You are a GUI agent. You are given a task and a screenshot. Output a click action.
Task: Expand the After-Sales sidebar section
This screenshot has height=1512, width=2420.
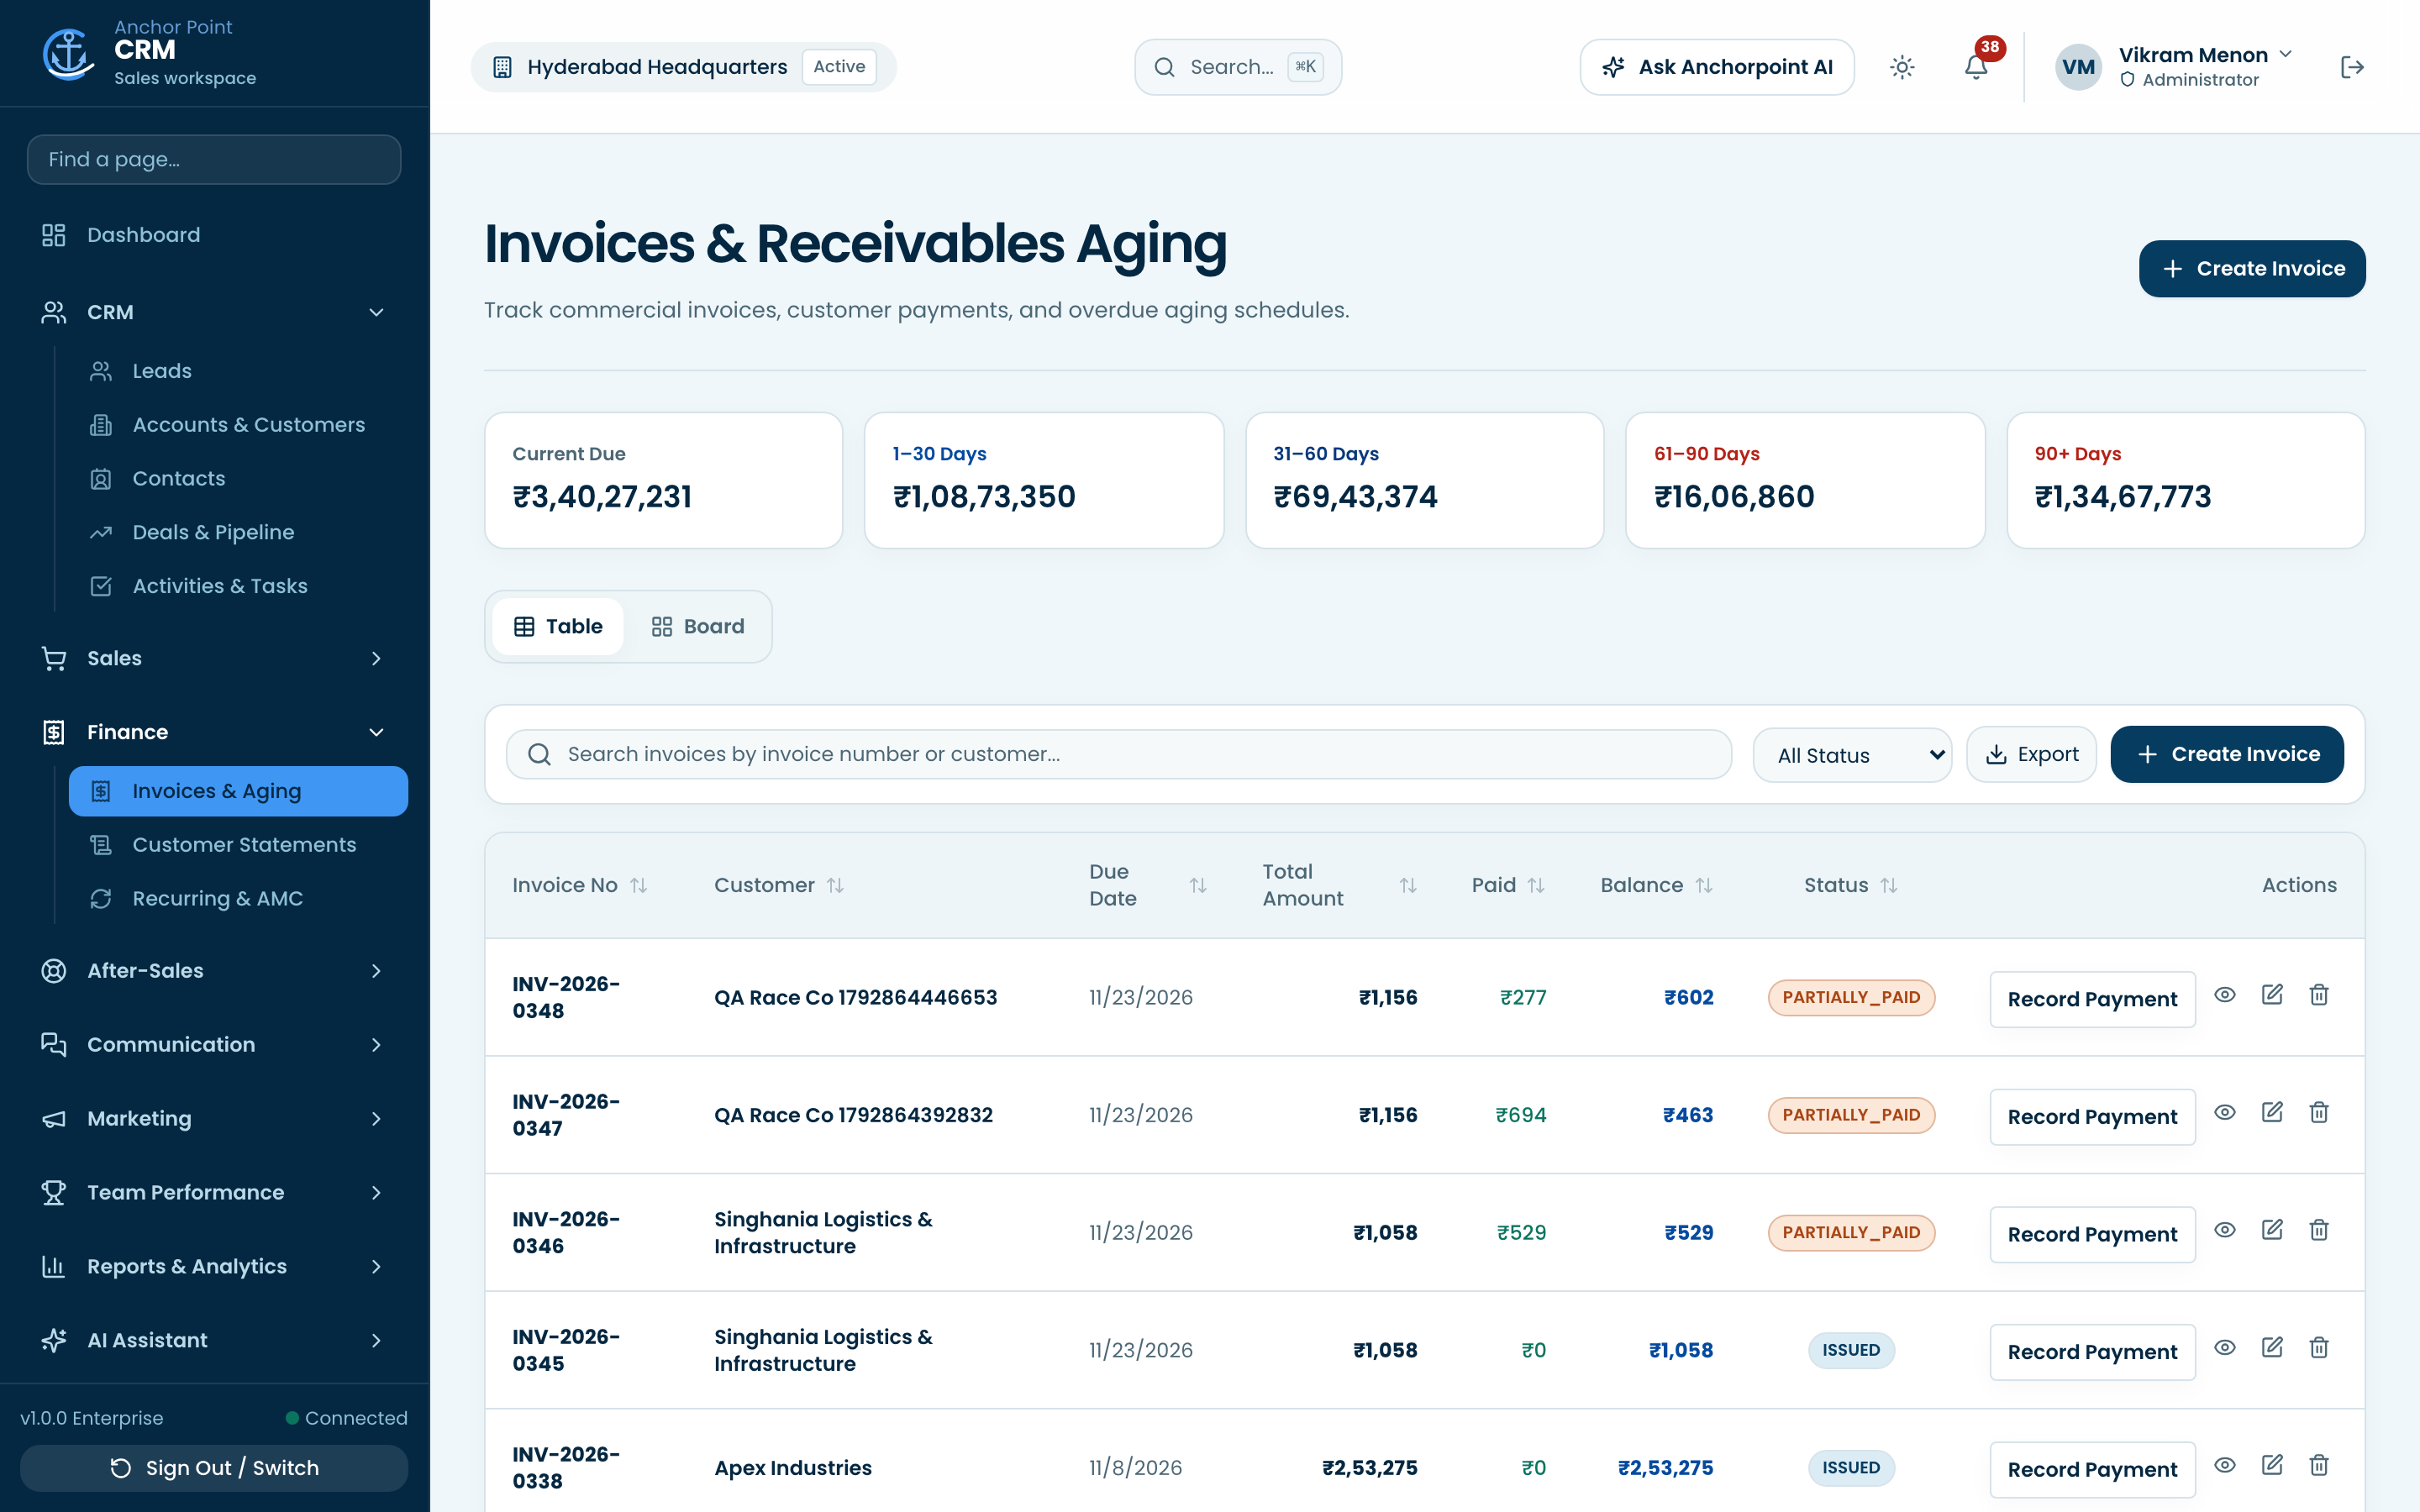pyautogui.click(x=214, y=970)
